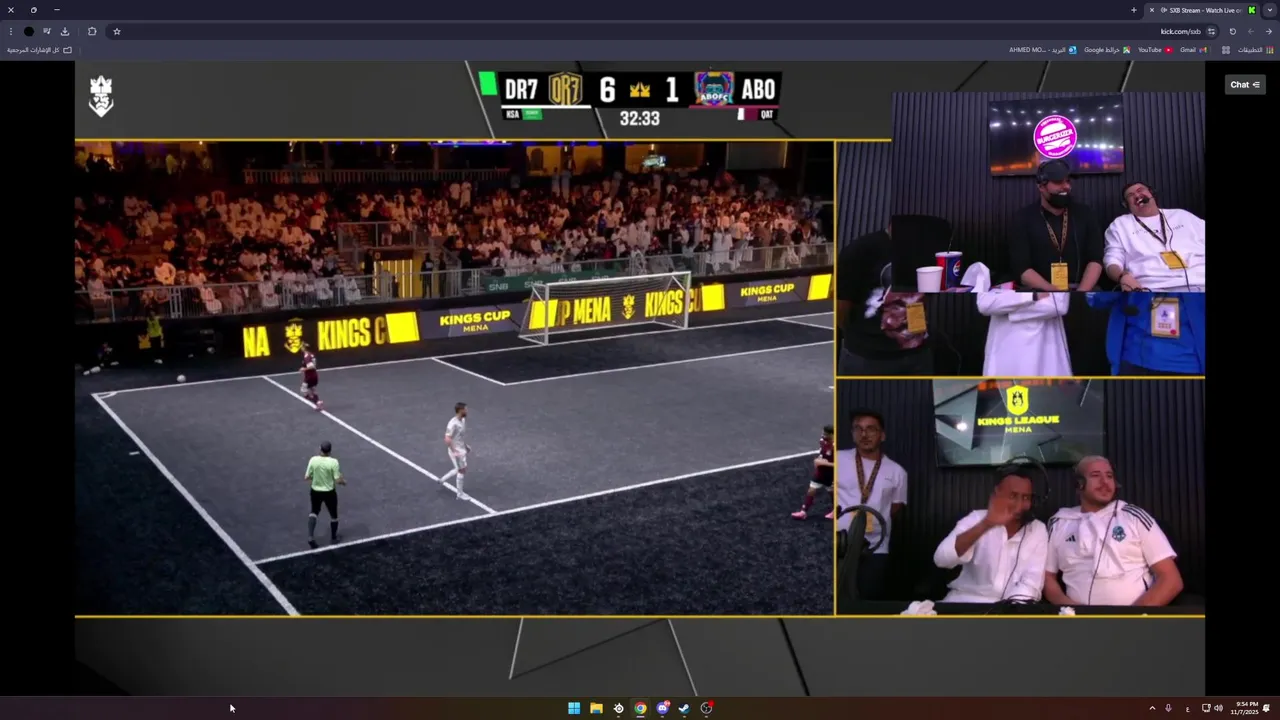Open the Chrome profile avatar
The width and height of the screenshot is (1280, 720).
28,31
